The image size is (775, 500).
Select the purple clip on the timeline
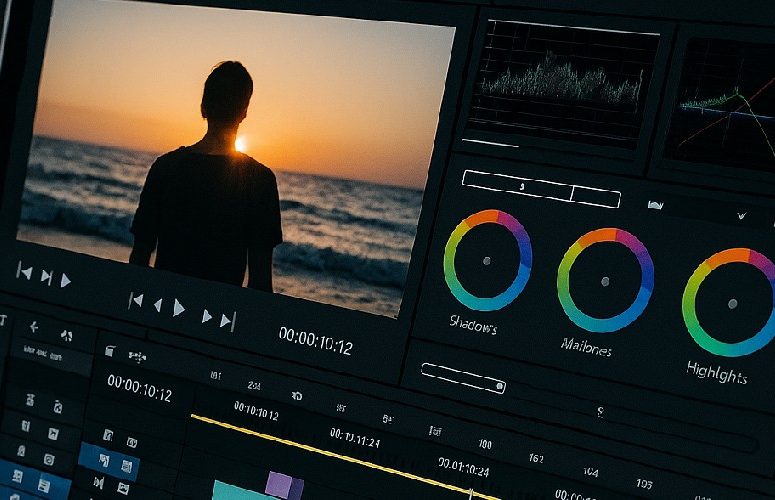(284, 485)
